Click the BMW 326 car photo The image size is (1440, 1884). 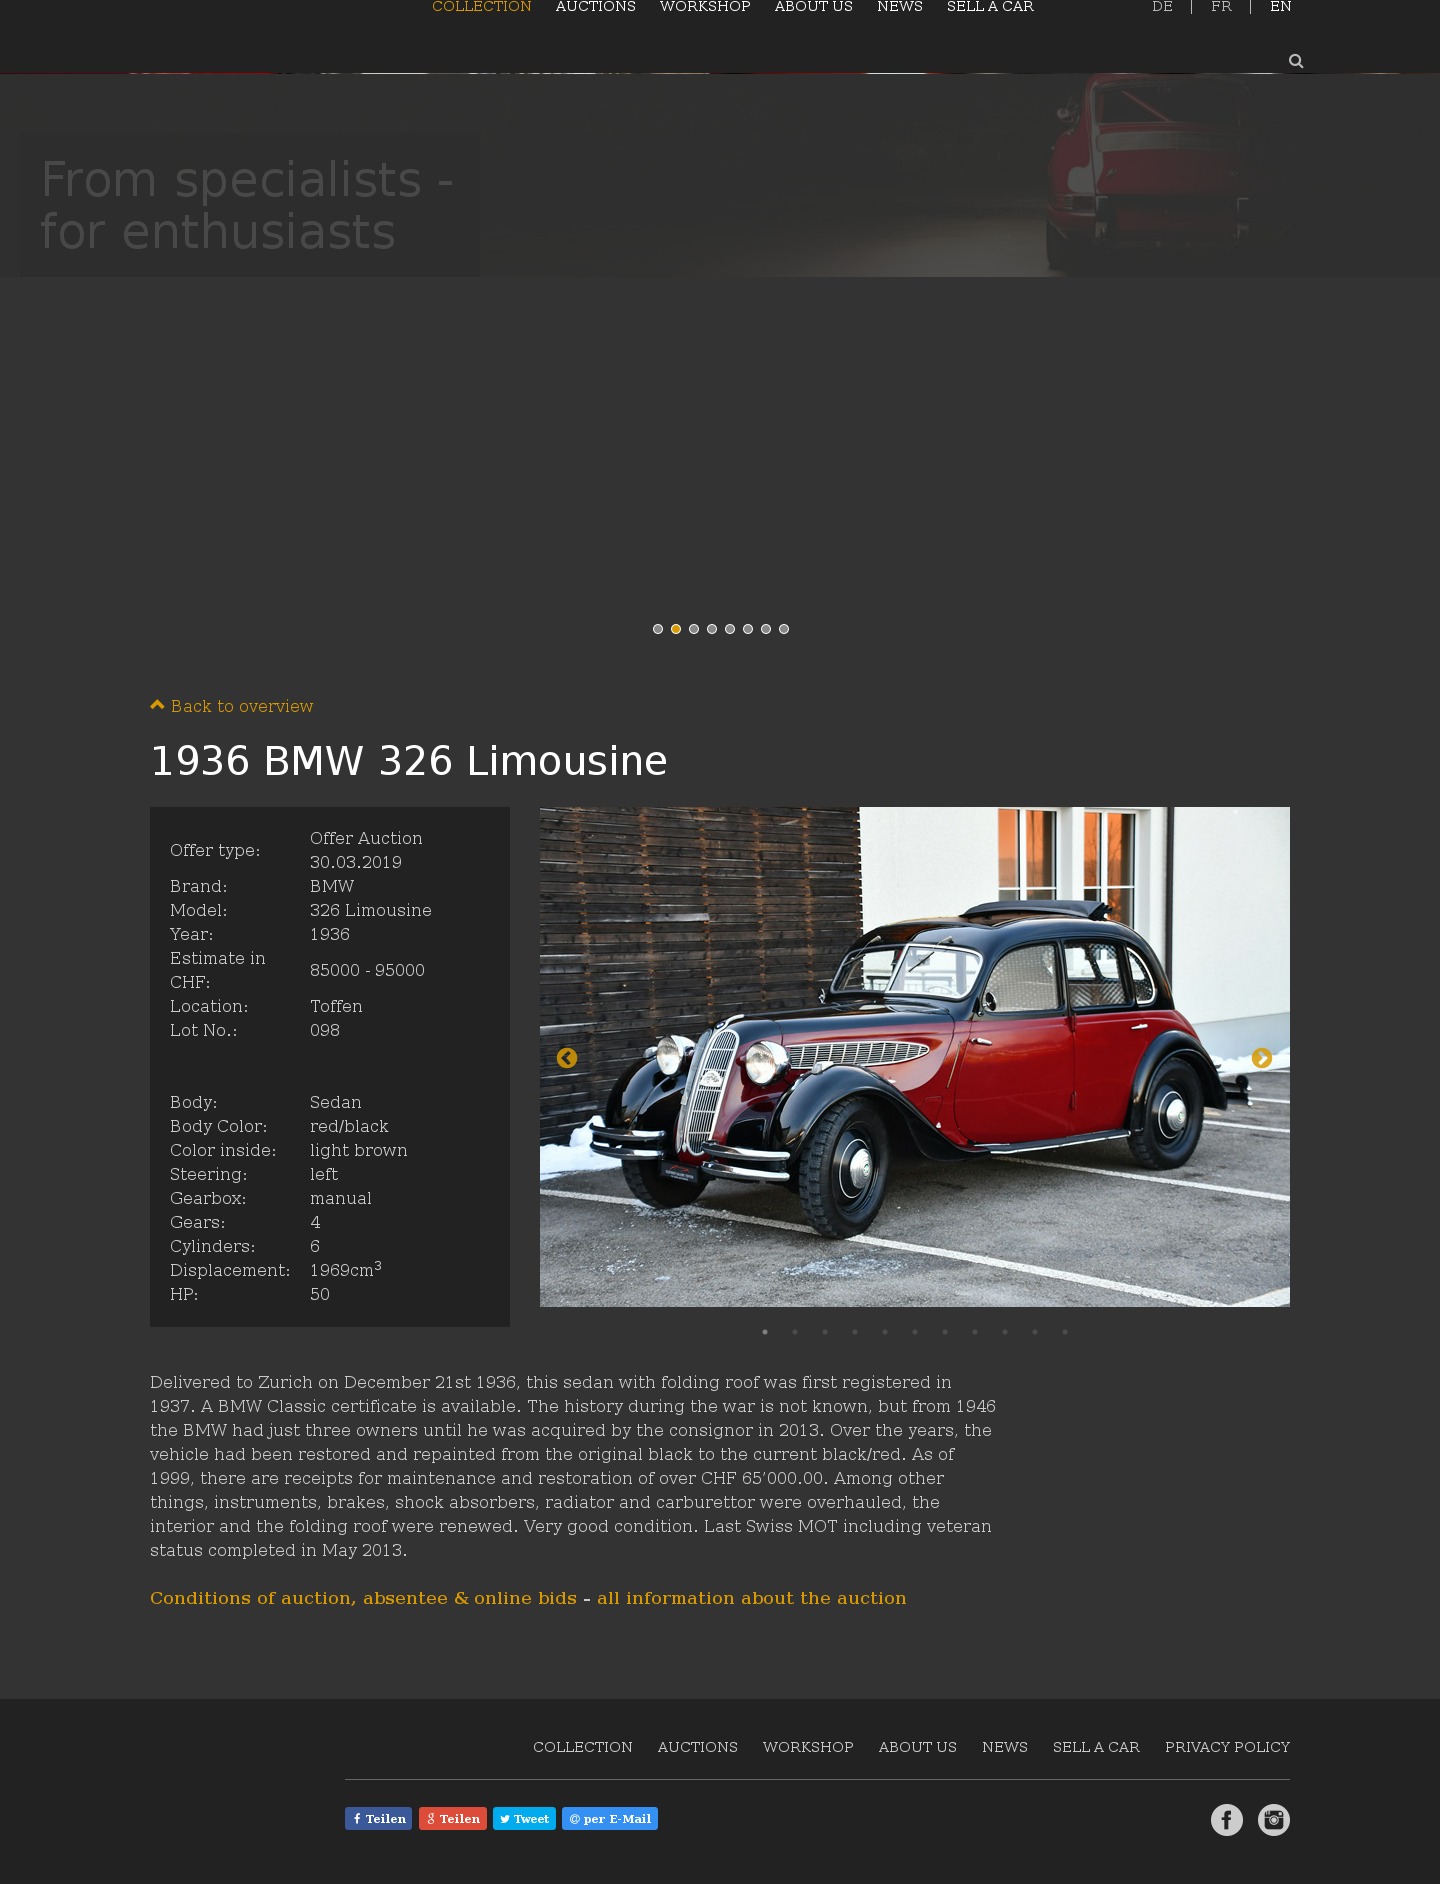[x=915, y=1057]
